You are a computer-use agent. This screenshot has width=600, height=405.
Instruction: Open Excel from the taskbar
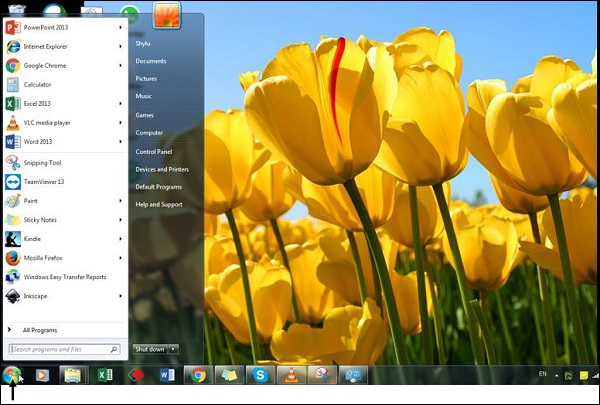tap(104, 375)
